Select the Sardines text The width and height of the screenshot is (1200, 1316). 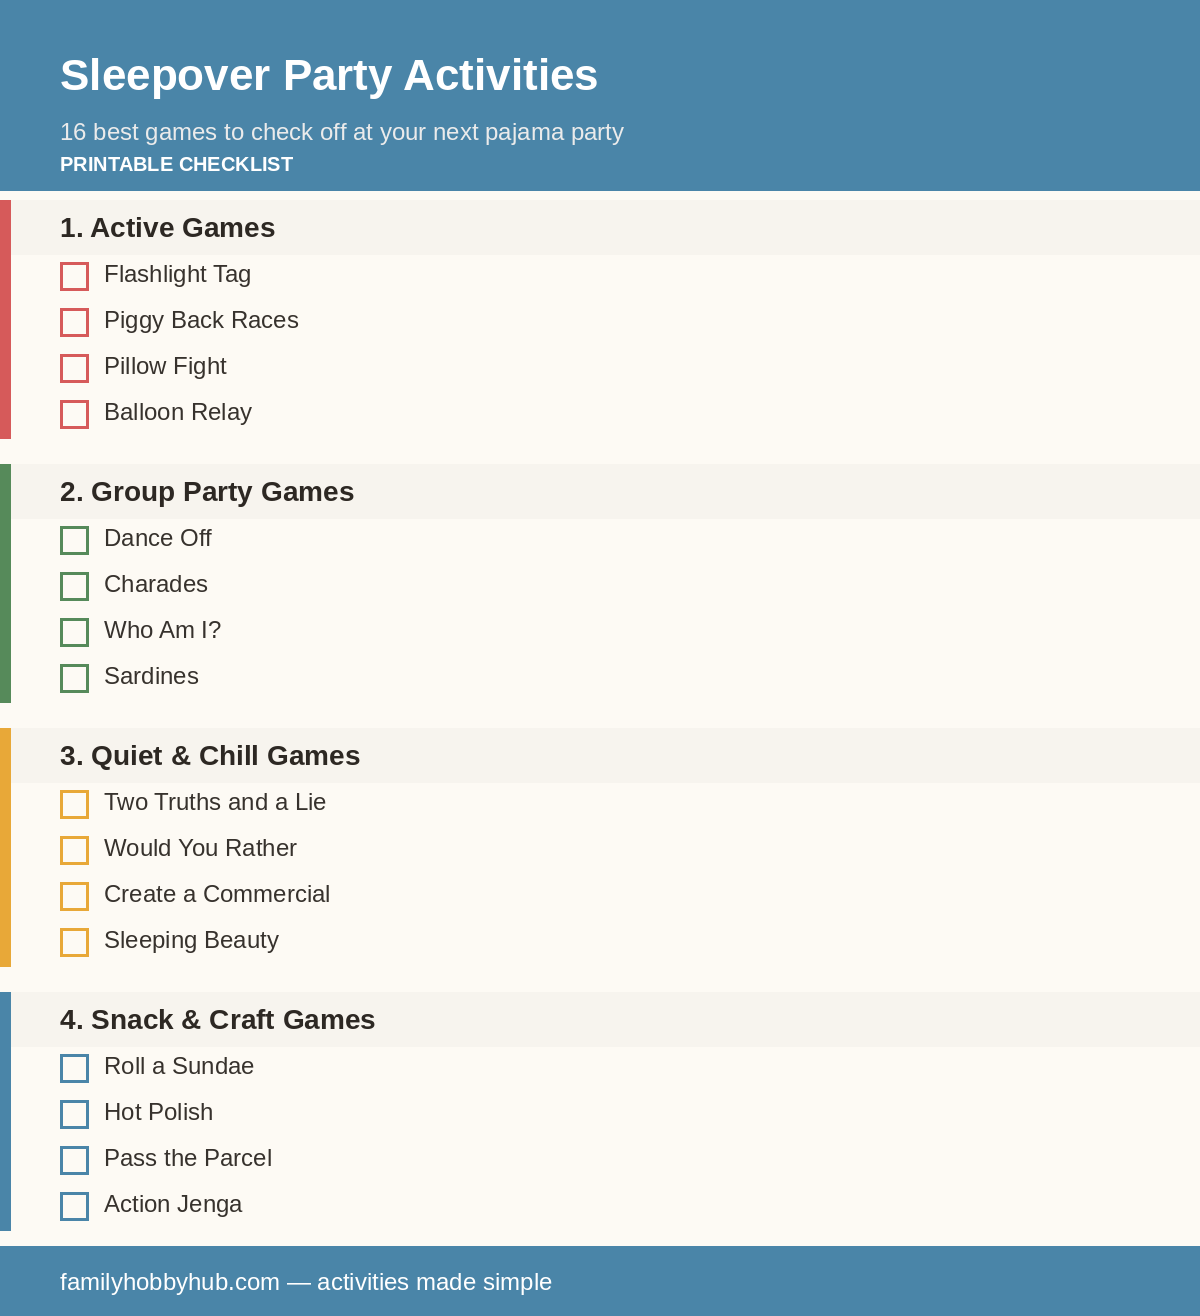[x=151, y=676]
